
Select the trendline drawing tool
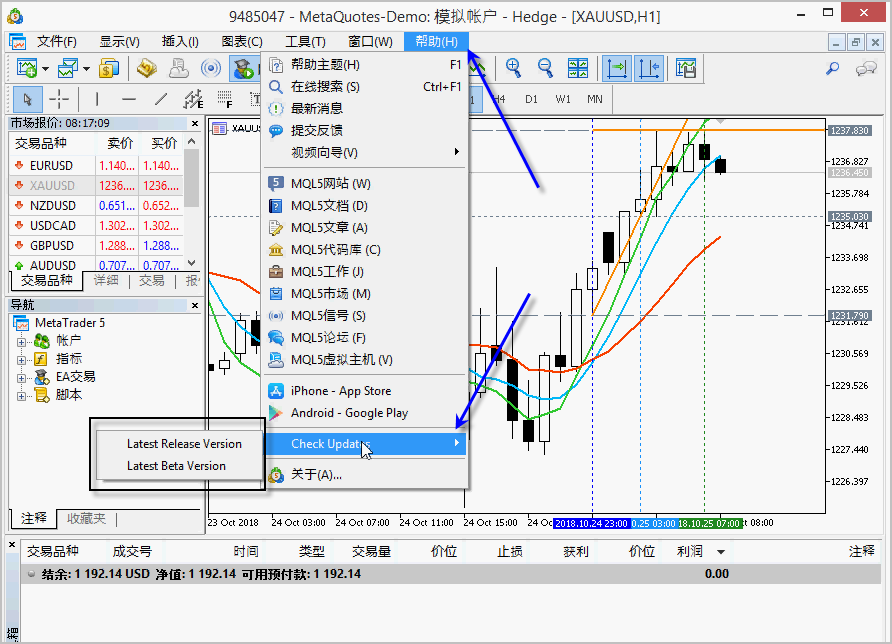pos(161,100)
